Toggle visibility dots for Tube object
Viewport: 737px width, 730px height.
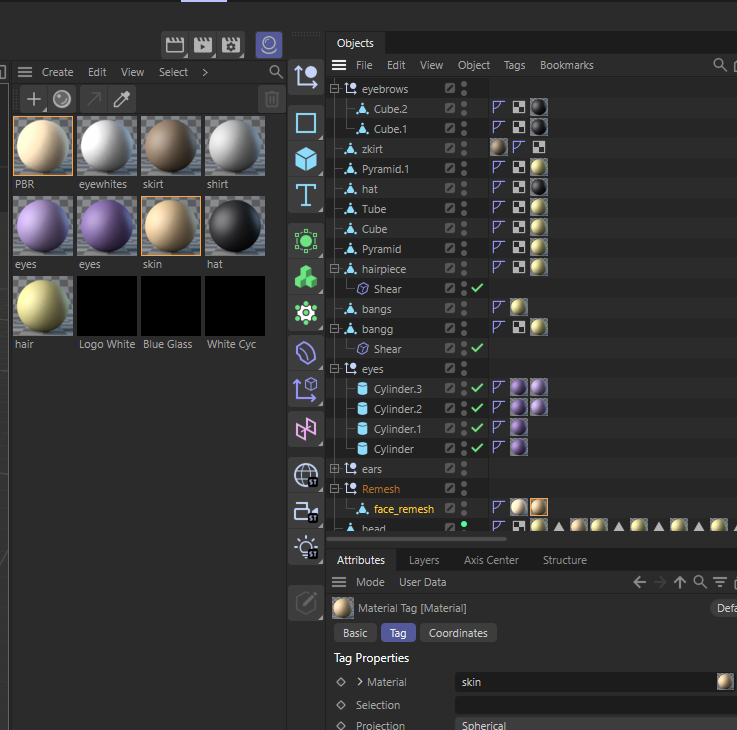(x=464, y=209)
